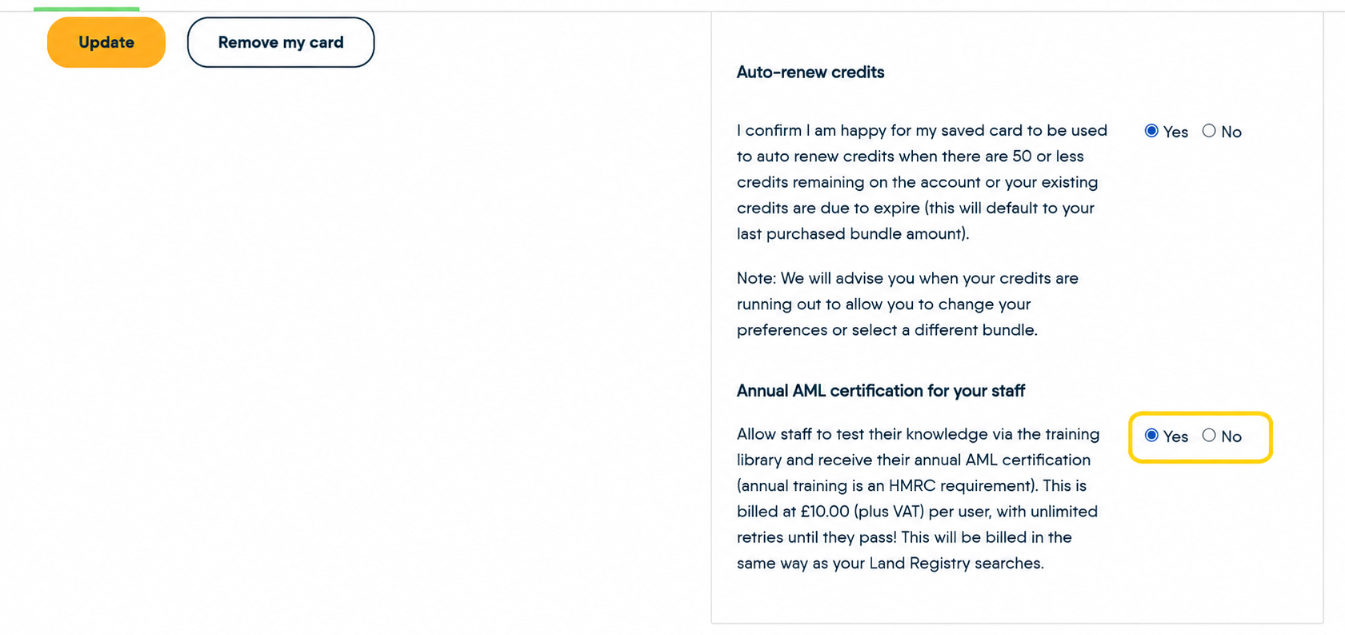Click the Annual AML certification for your staff heading
Screen dimensions: 1345x635
[881, 391]
